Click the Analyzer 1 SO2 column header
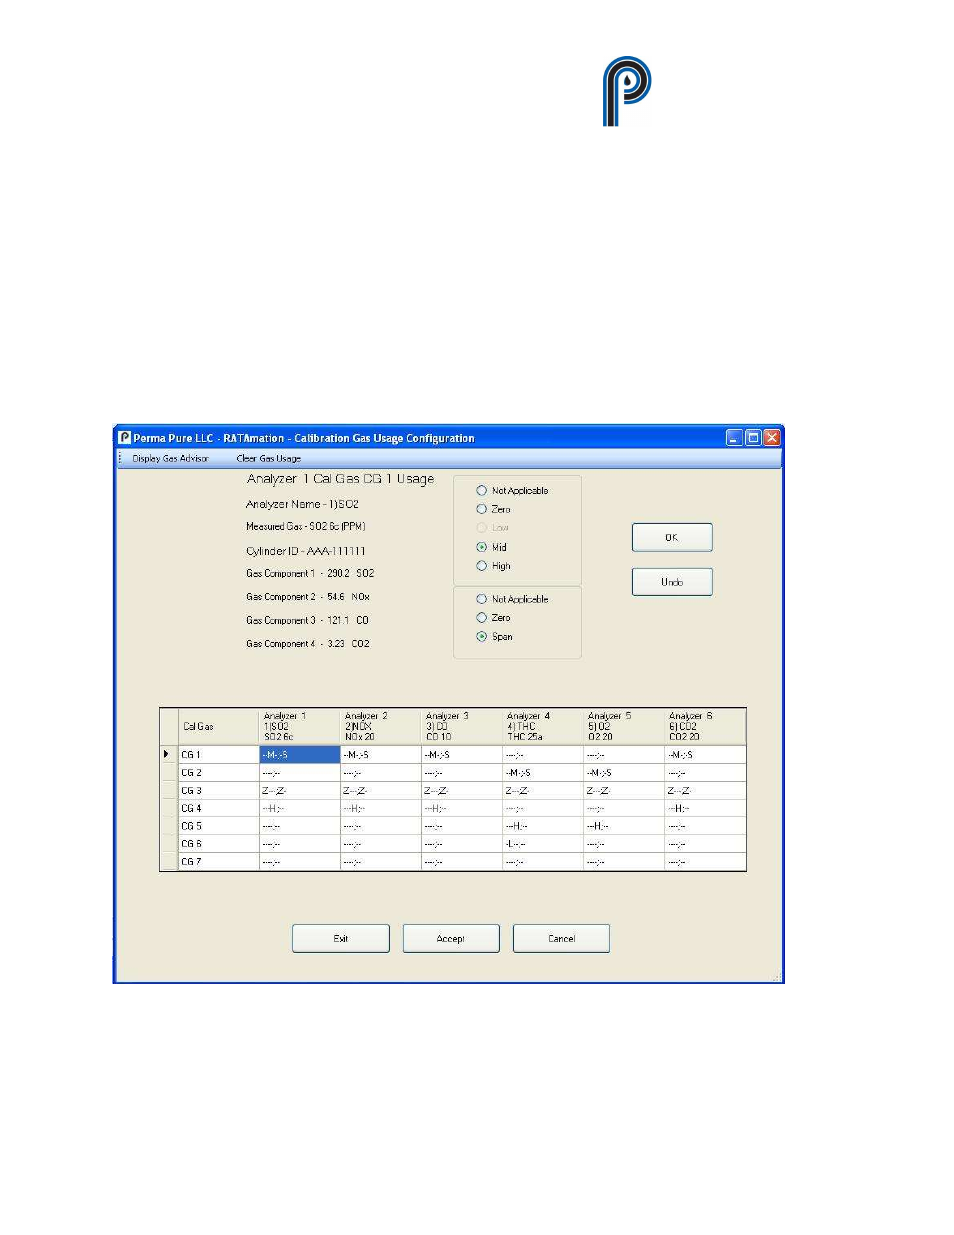 click(x=300, y=727)
